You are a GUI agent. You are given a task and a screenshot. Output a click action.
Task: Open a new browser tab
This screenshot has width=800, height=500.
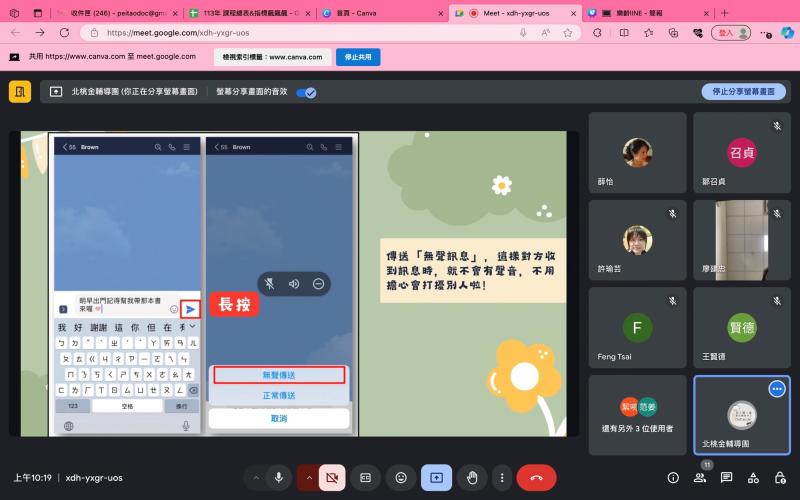(724, 13)
